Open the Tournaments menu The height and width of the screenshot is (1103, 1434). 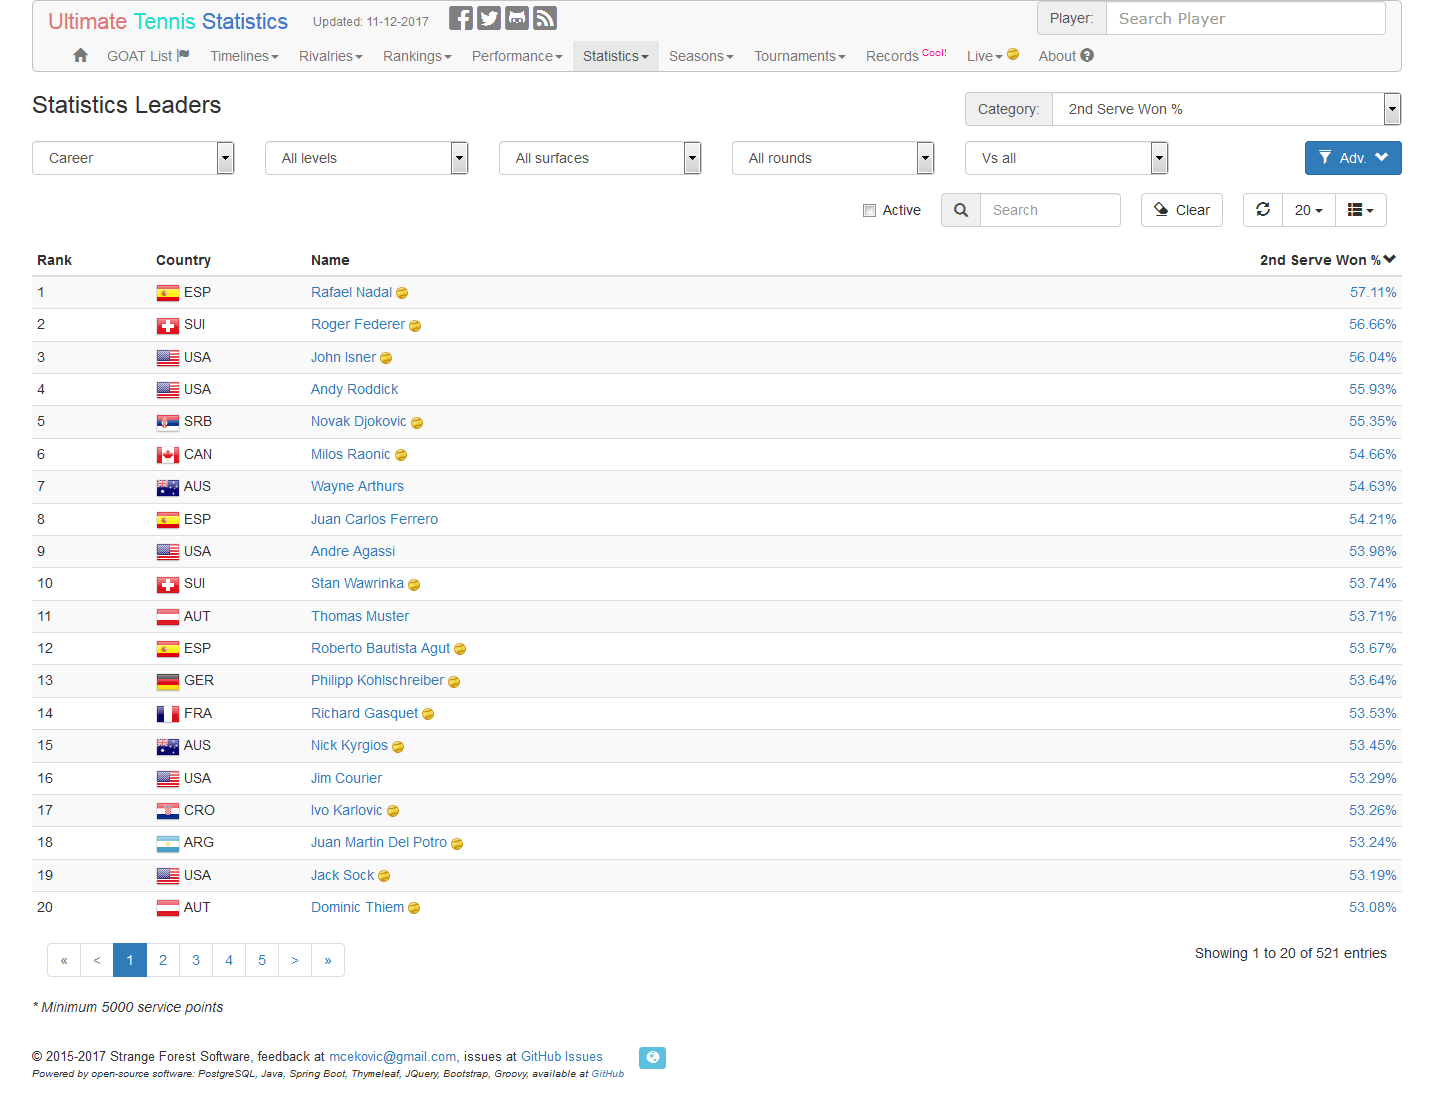pyautogui.click(x=799, y=56)
